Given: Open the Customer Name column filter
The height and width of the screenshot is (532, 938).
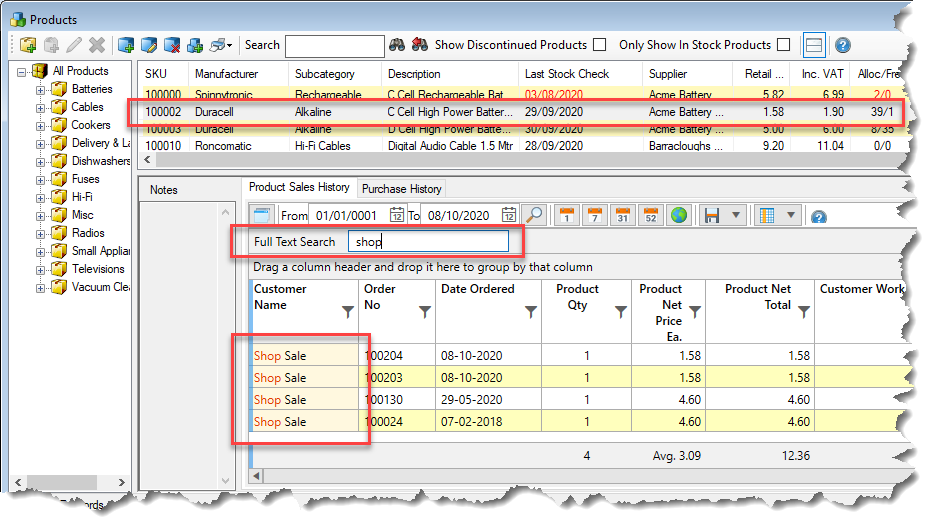Looking at the screenshot, I should point(347,312).
